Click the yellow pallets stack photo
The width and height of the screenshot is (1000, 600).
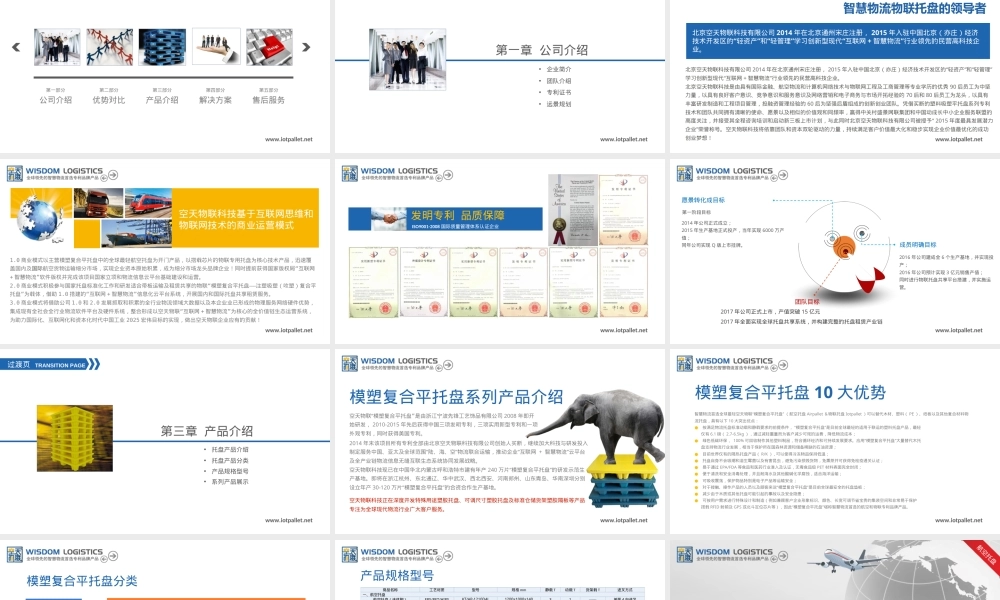point(75,438)
